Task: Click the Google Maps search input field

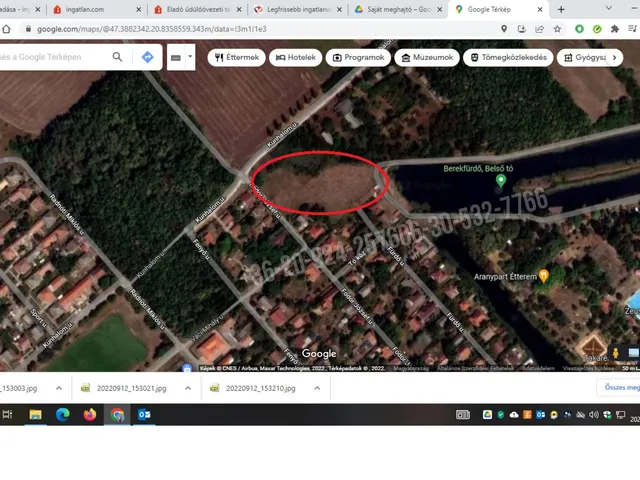Action: click(55, 57)
